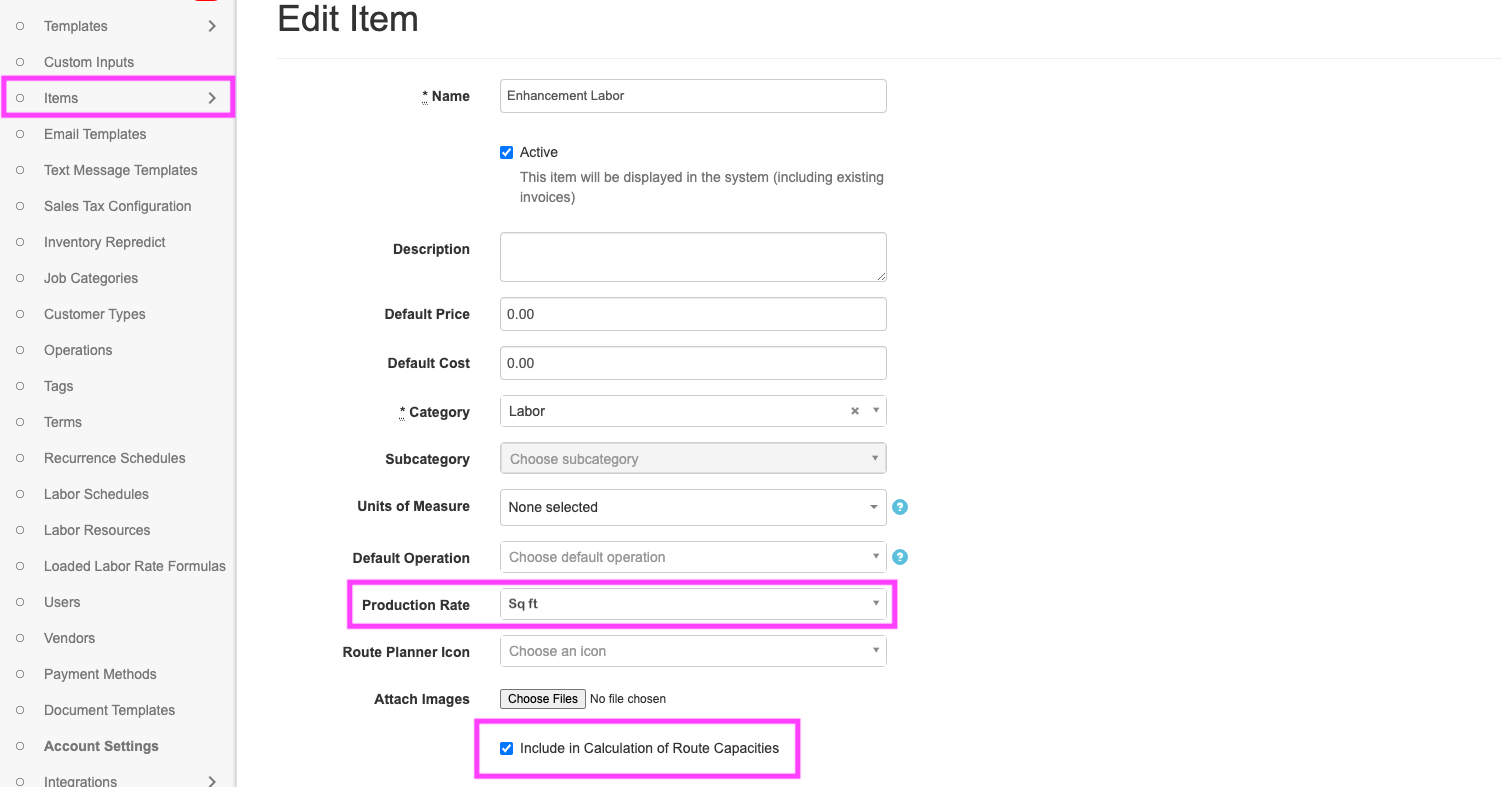The height and width of the screenshot is (787, 1502).
Task: Click the Choose Files button
Action: 543,699
